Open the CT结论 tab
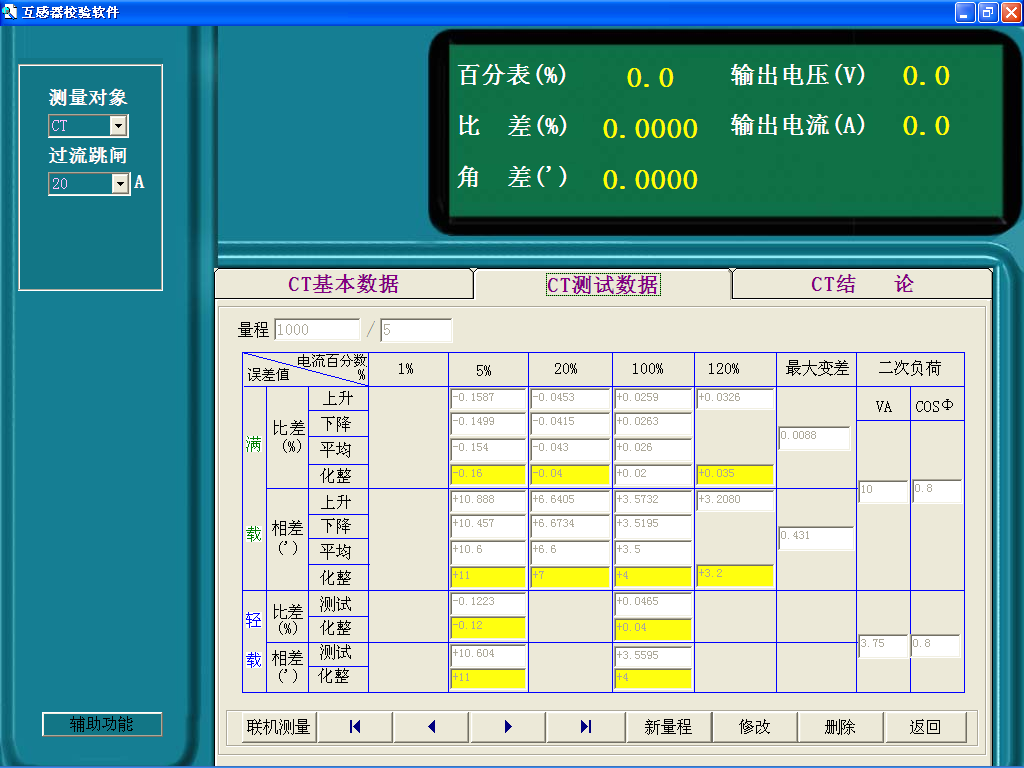Image resolution: width=1024 pixels, height=768 pixels. pyautogui.click(x=862, y=284)
